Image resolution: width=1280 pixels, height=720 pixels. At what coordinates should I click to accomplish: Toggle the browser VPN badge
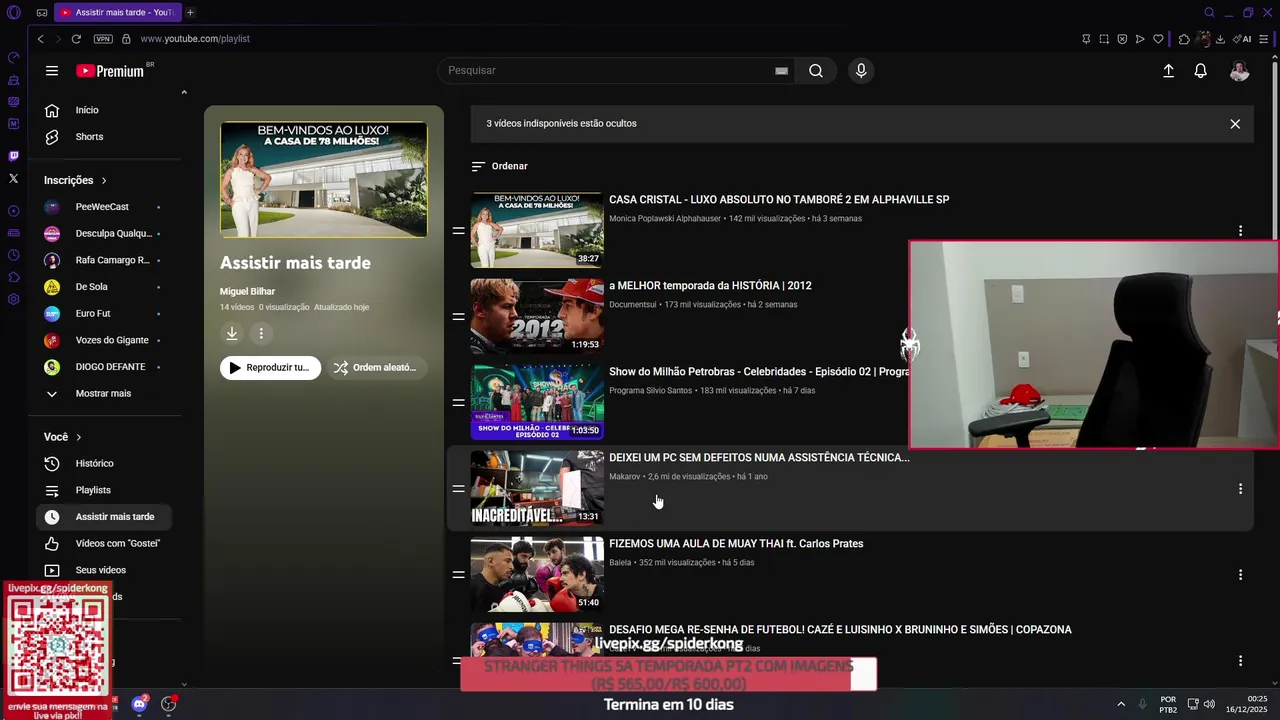pos(103,39)
